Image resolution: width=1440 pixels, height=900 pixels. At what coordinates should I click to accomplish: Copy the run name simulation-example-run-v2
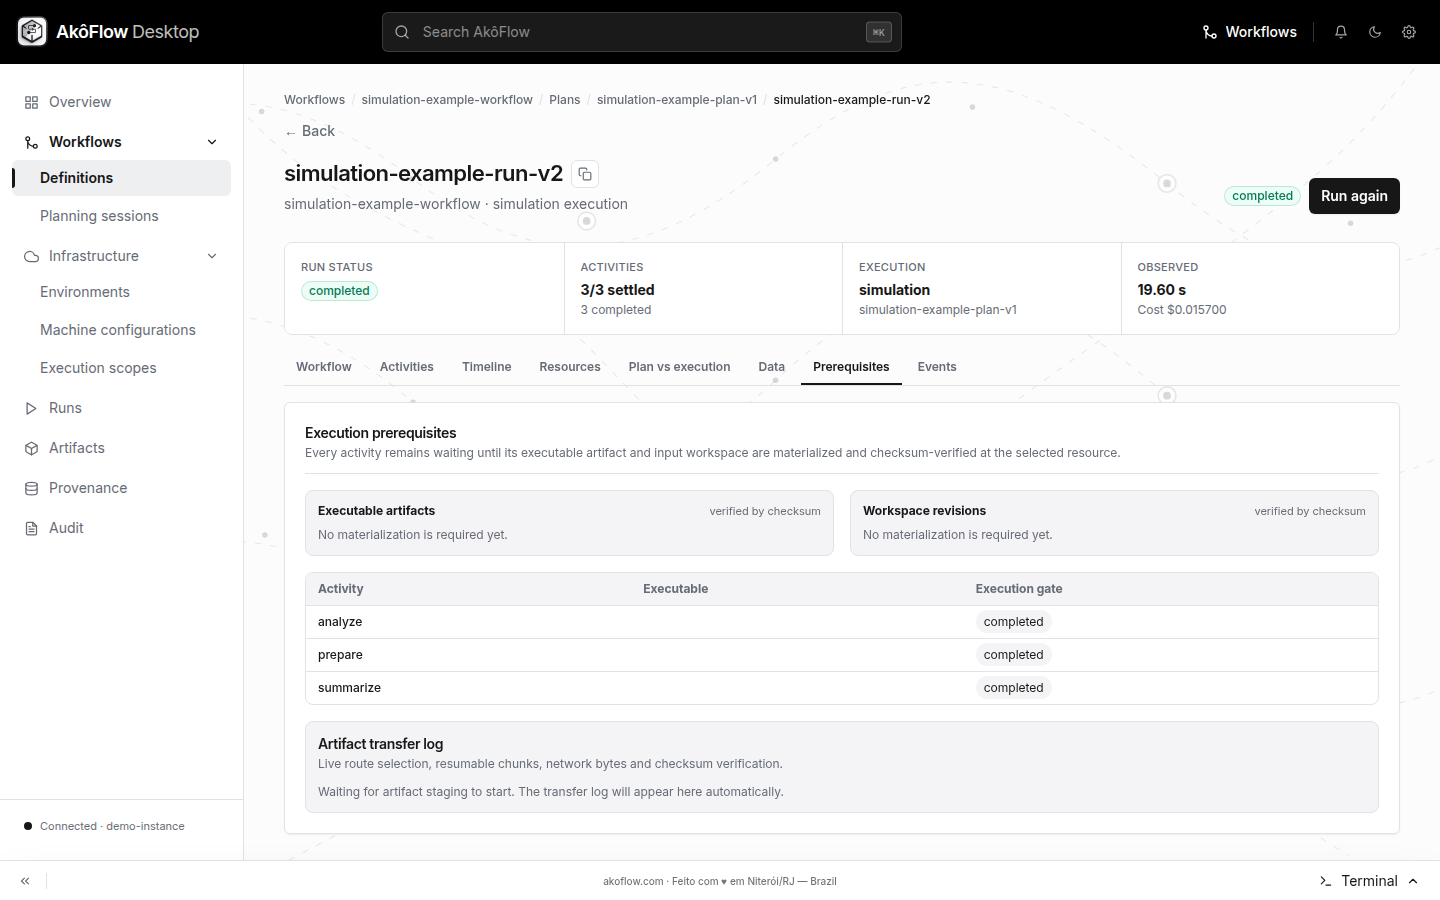pos(585,174)
